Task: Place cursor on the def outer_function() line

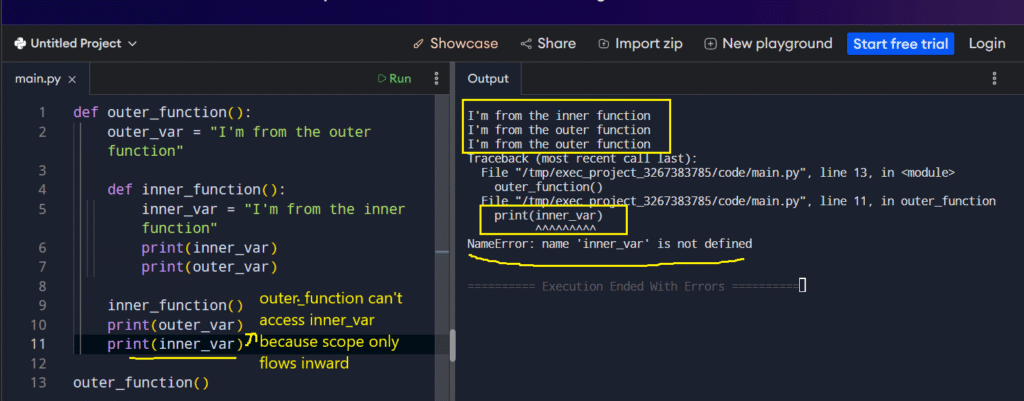Action: click(x=162, y=112)
